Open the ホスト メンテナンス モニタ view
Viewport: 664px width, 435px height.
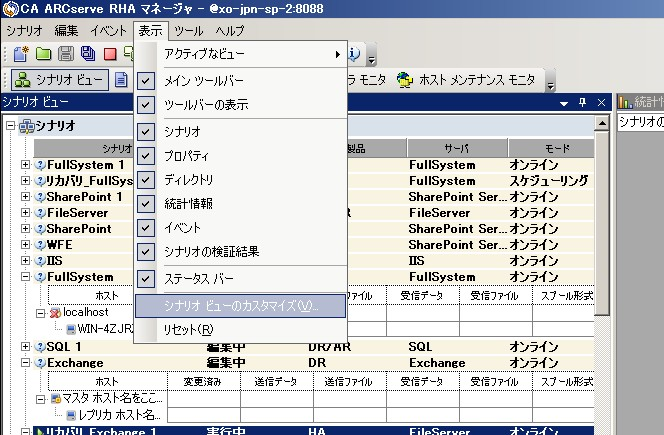tap(466, 80)
